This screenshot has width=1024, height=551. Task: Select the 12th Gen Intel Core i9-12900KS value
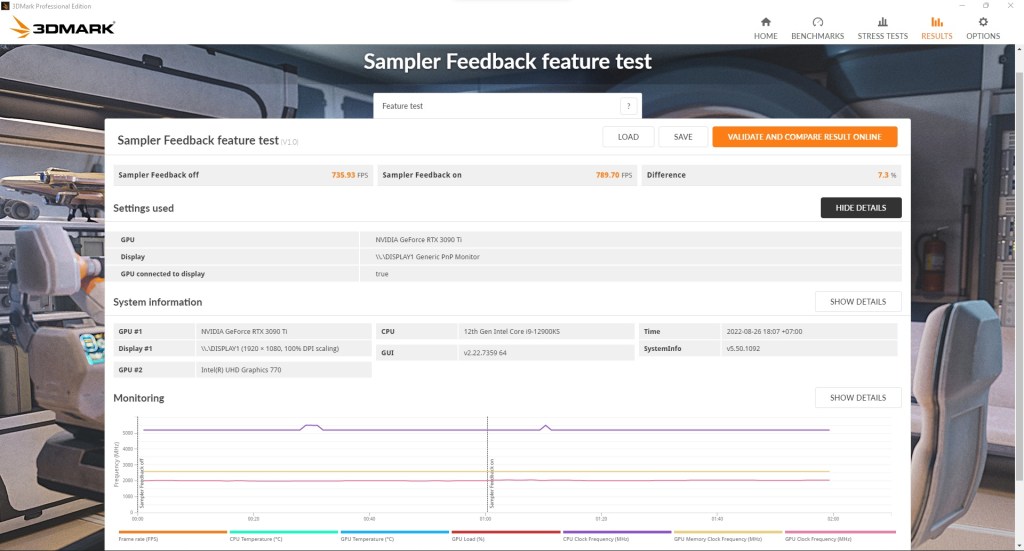(511, 332)
